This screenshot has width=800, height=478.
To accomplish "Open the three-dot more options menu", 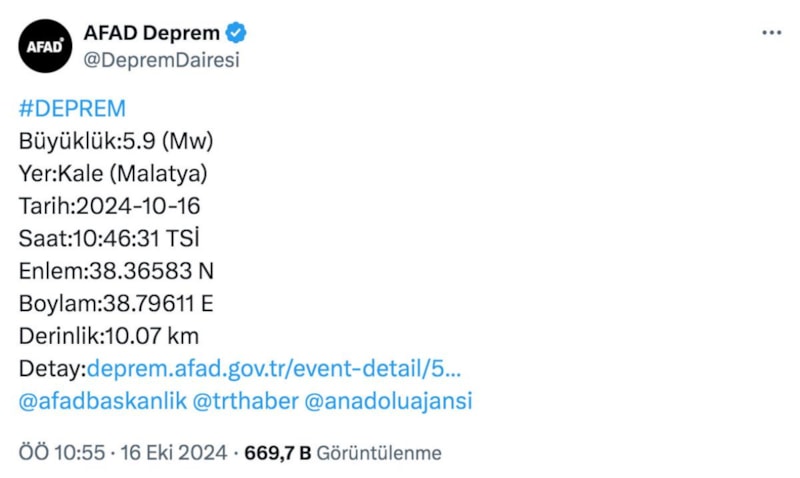I will (x=771, y=33).
